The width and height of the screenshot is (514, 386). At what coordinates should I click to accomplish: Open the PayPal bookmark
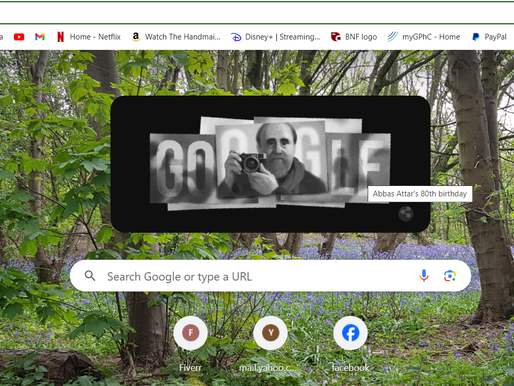click(x=489, y=37)
